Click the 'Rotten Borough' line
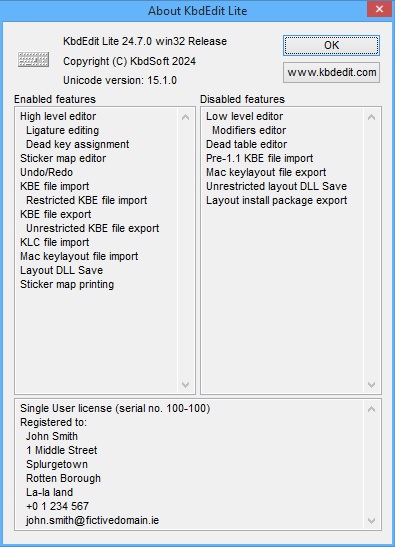This screenshot has height=547, width=395. (x=63, y=478)
